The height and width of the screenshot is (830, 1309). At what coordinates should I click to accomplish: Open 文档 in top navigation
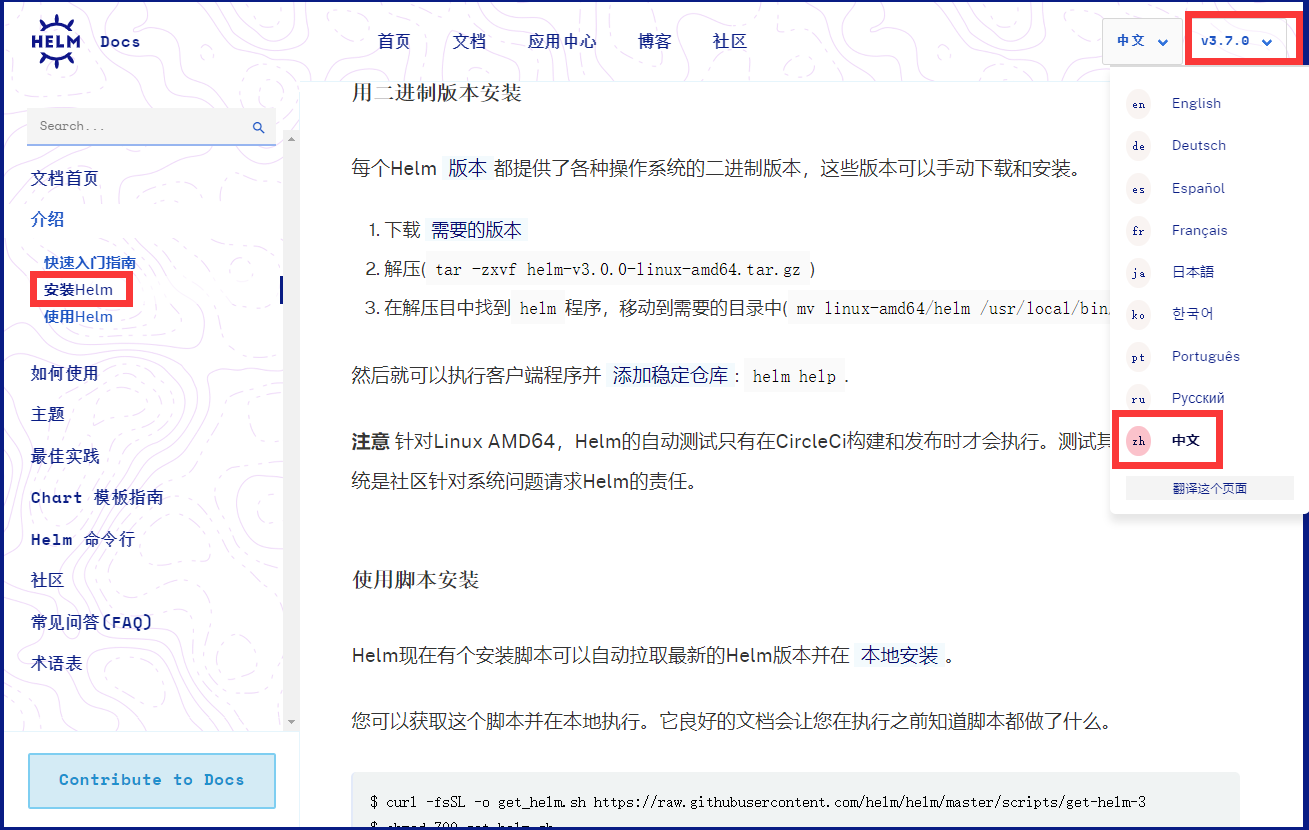pos(469,41)
